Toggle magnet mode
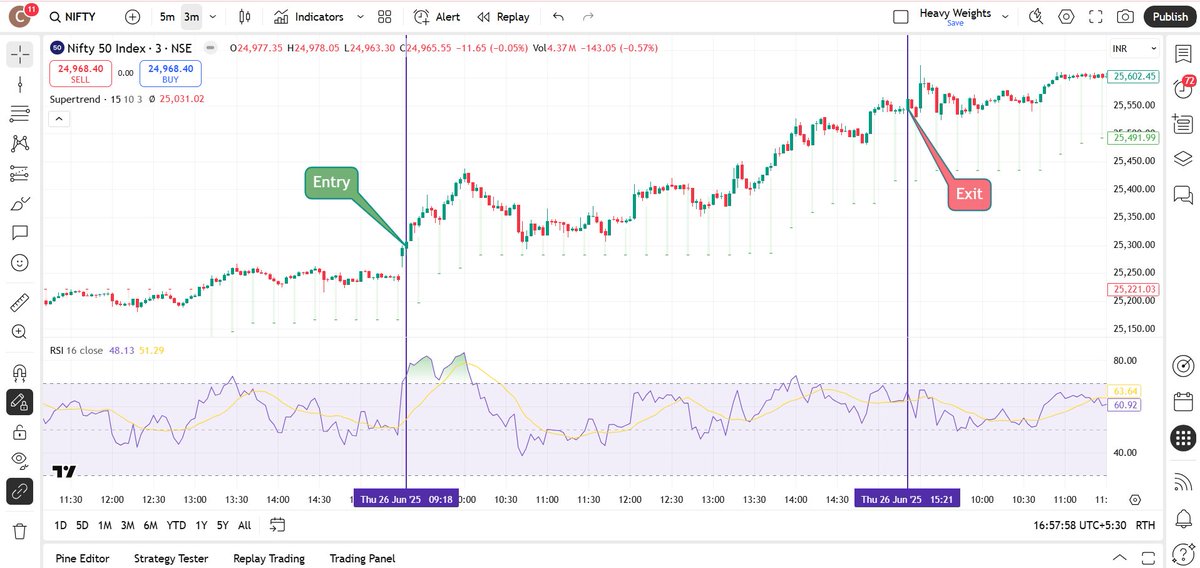The width and height of the screenshot is (1200, 568). pyautogui.click(x=20, y=372)
